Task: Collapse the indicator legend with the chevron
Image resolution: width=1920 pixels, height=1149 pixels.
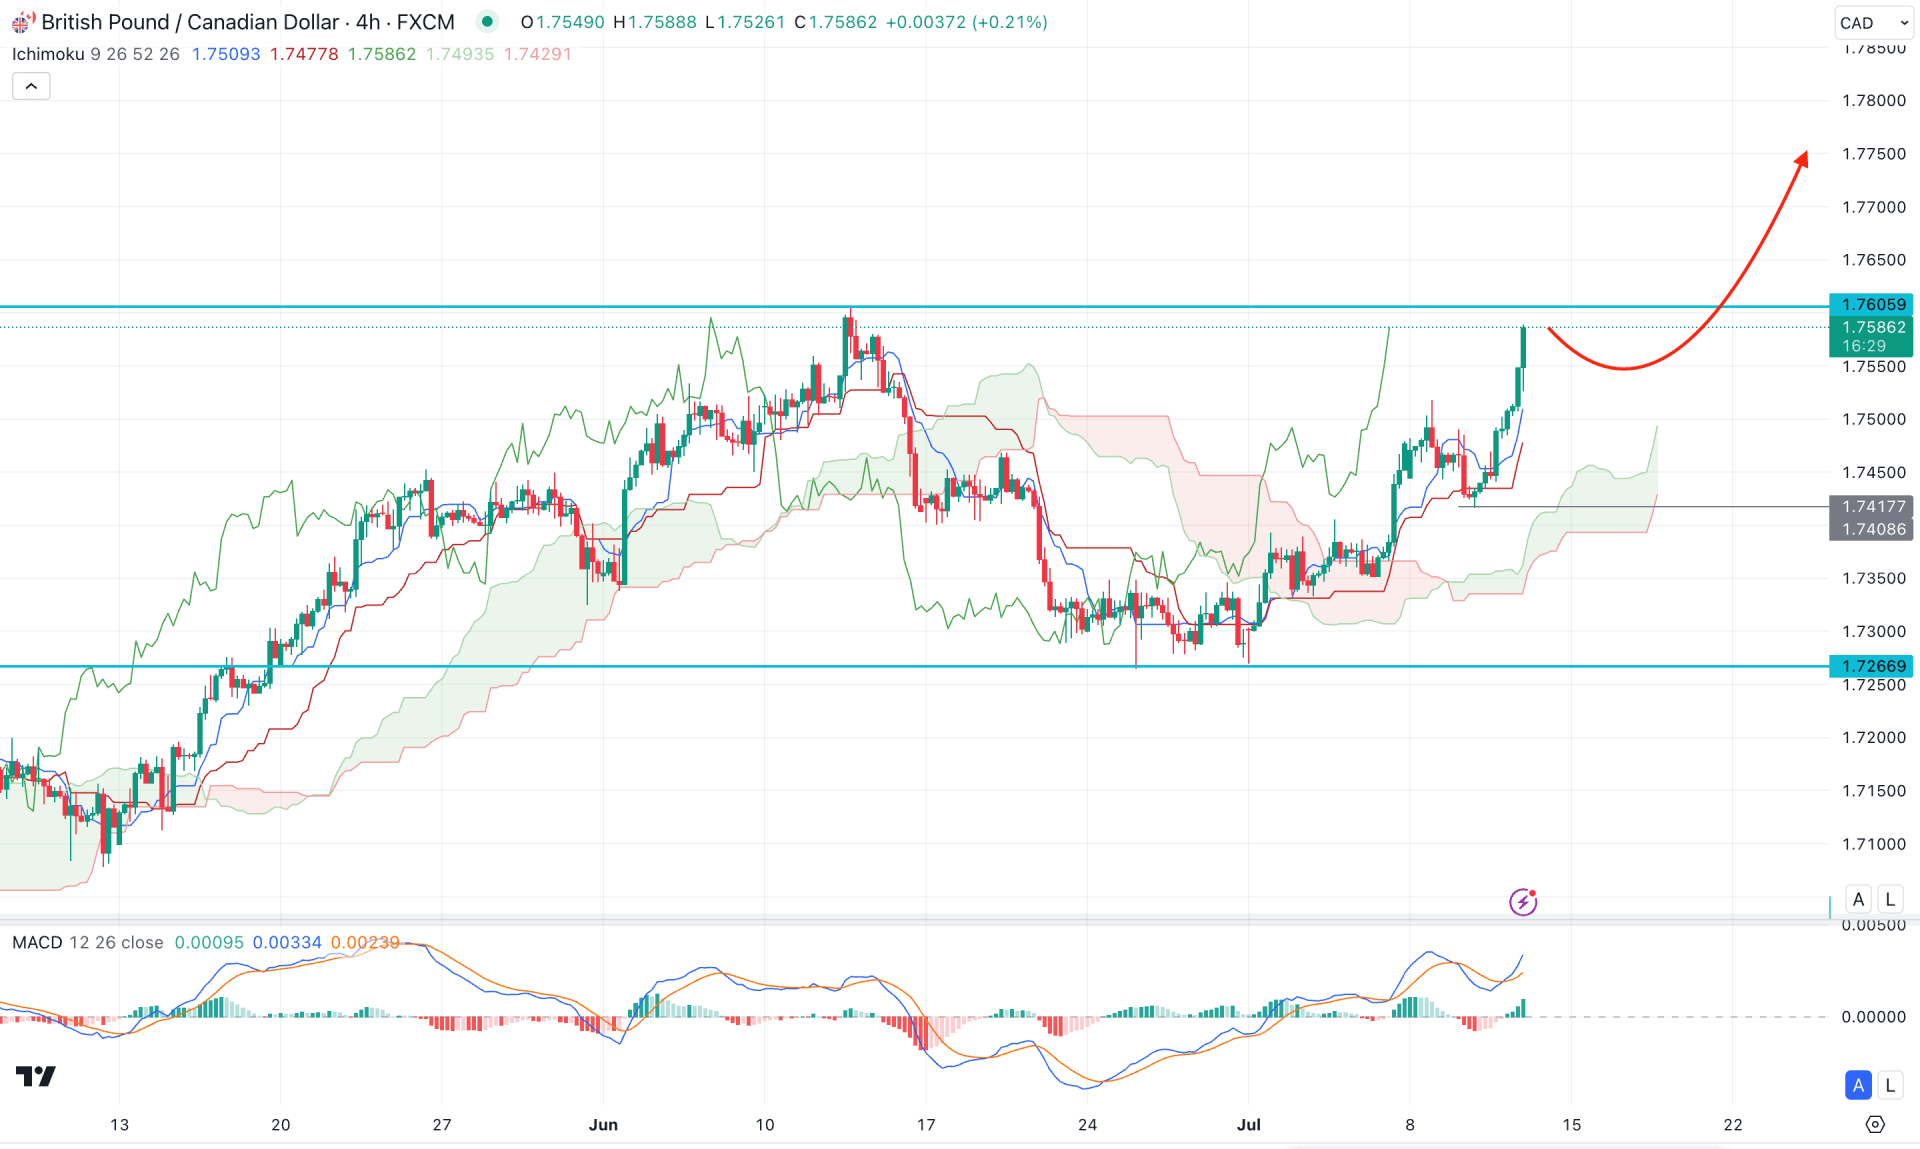Action: pyautogui.click(x=31, y=87)
